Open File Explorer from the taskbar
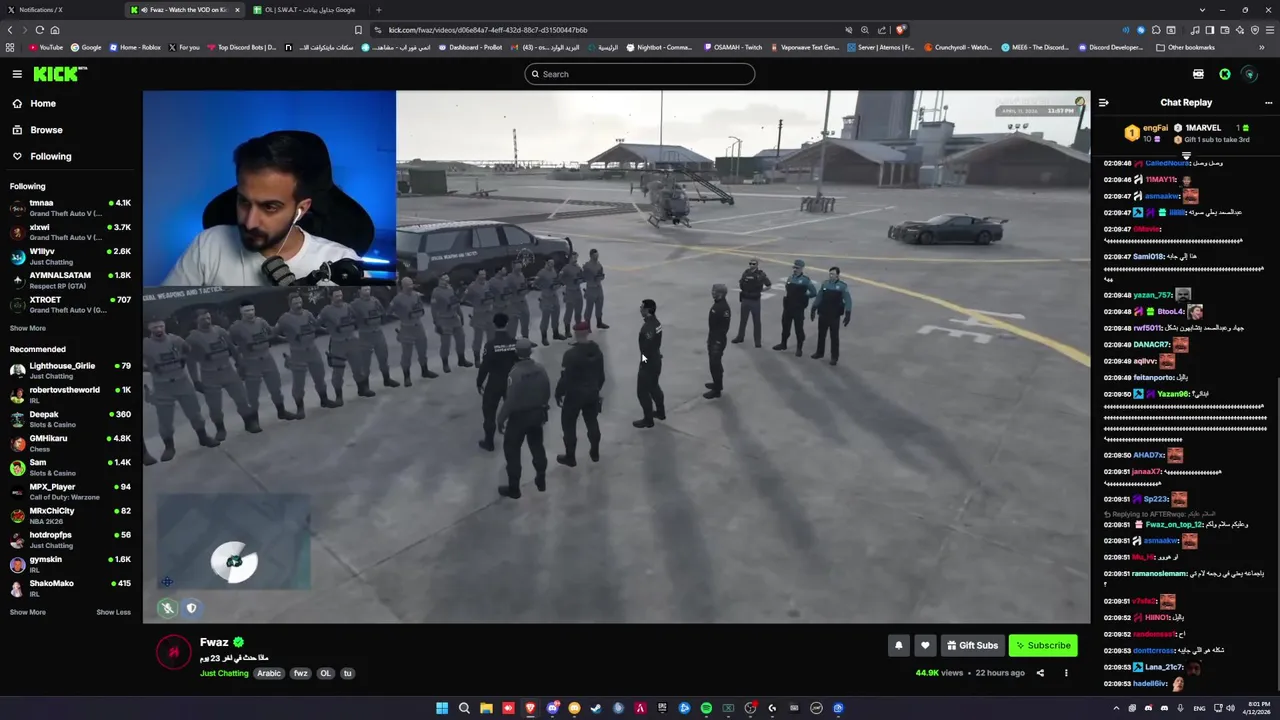1280x720 pixels. pos(486,708)
